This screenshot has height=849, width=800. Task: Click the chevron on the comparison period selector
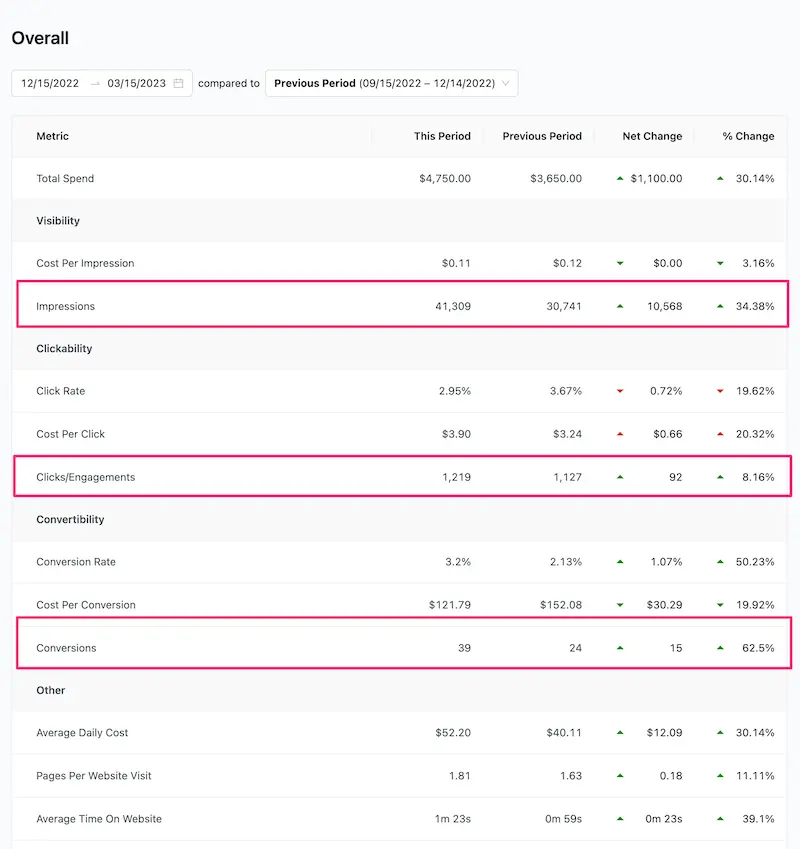[x=505, y=84]
